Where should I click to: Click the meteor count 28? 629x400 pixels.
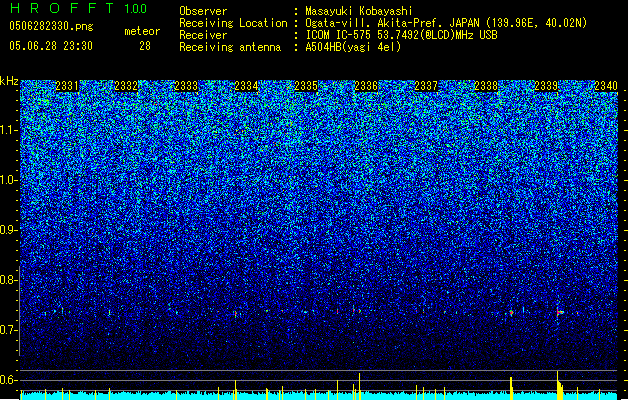pyautogui.click(x=145, y=46)
